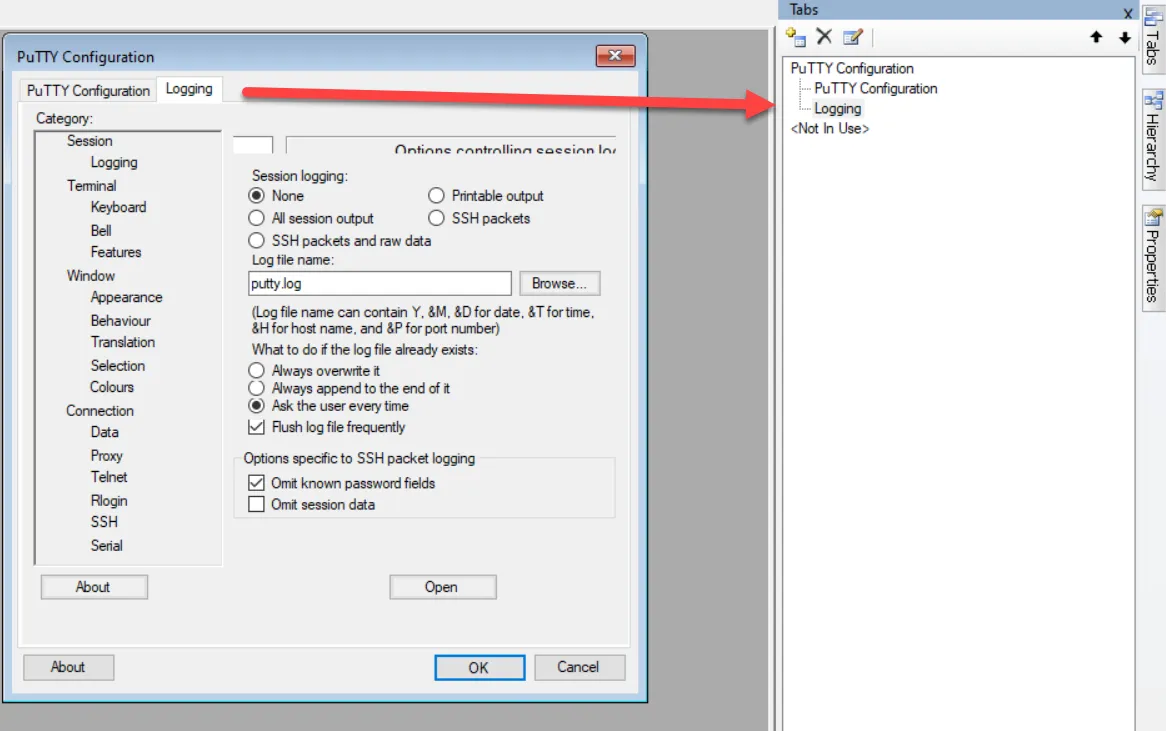1166x731 pixels.
Task: Select root PuTTY Configuration in Tabs tree
Action: point(851,68)
